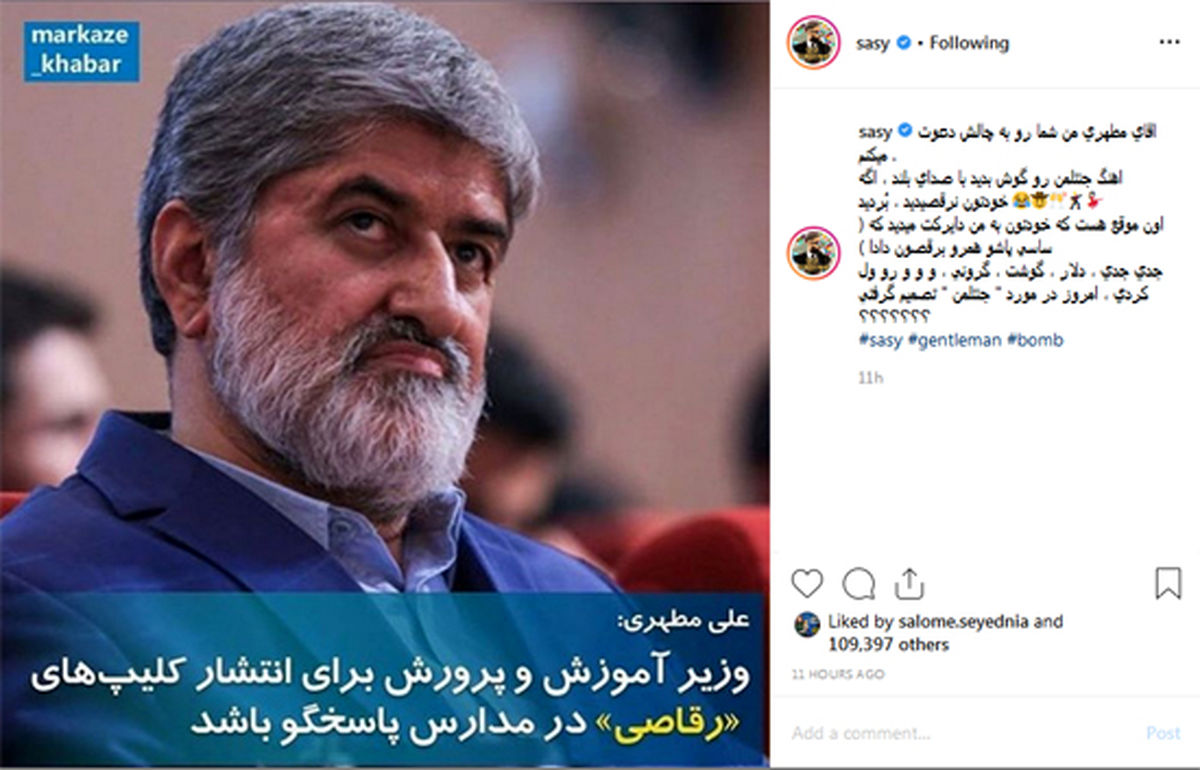The image size is (1200, 770).
Task: Open sasy avatar beside the caption
Action: pyautogui.click(x=813, y=253)
